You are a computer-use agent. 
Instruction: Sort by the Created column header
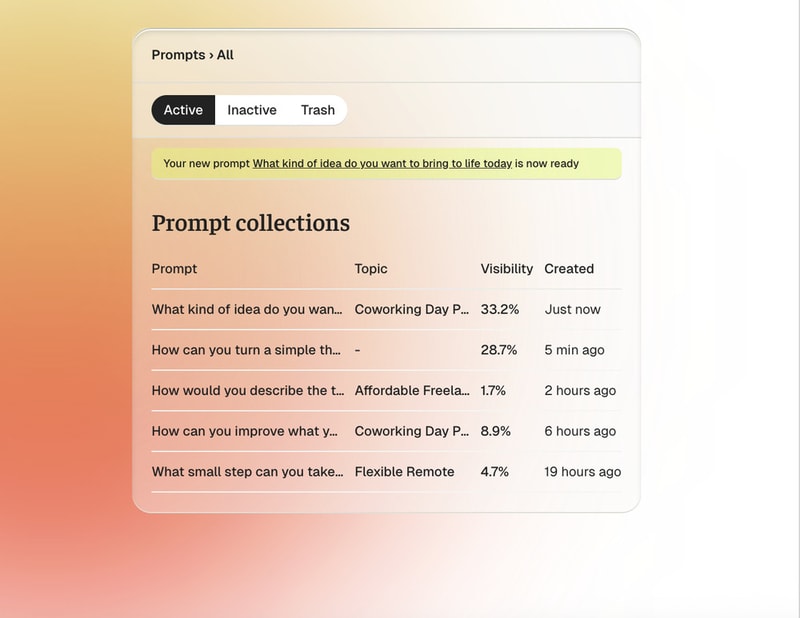(x=569, y=269)
